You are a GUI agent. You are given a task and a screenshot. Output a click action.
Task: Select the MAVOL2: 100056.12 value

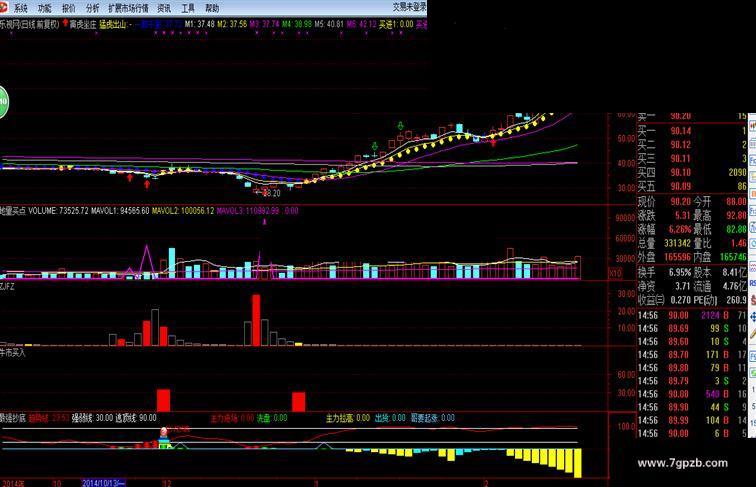point(183,211)
